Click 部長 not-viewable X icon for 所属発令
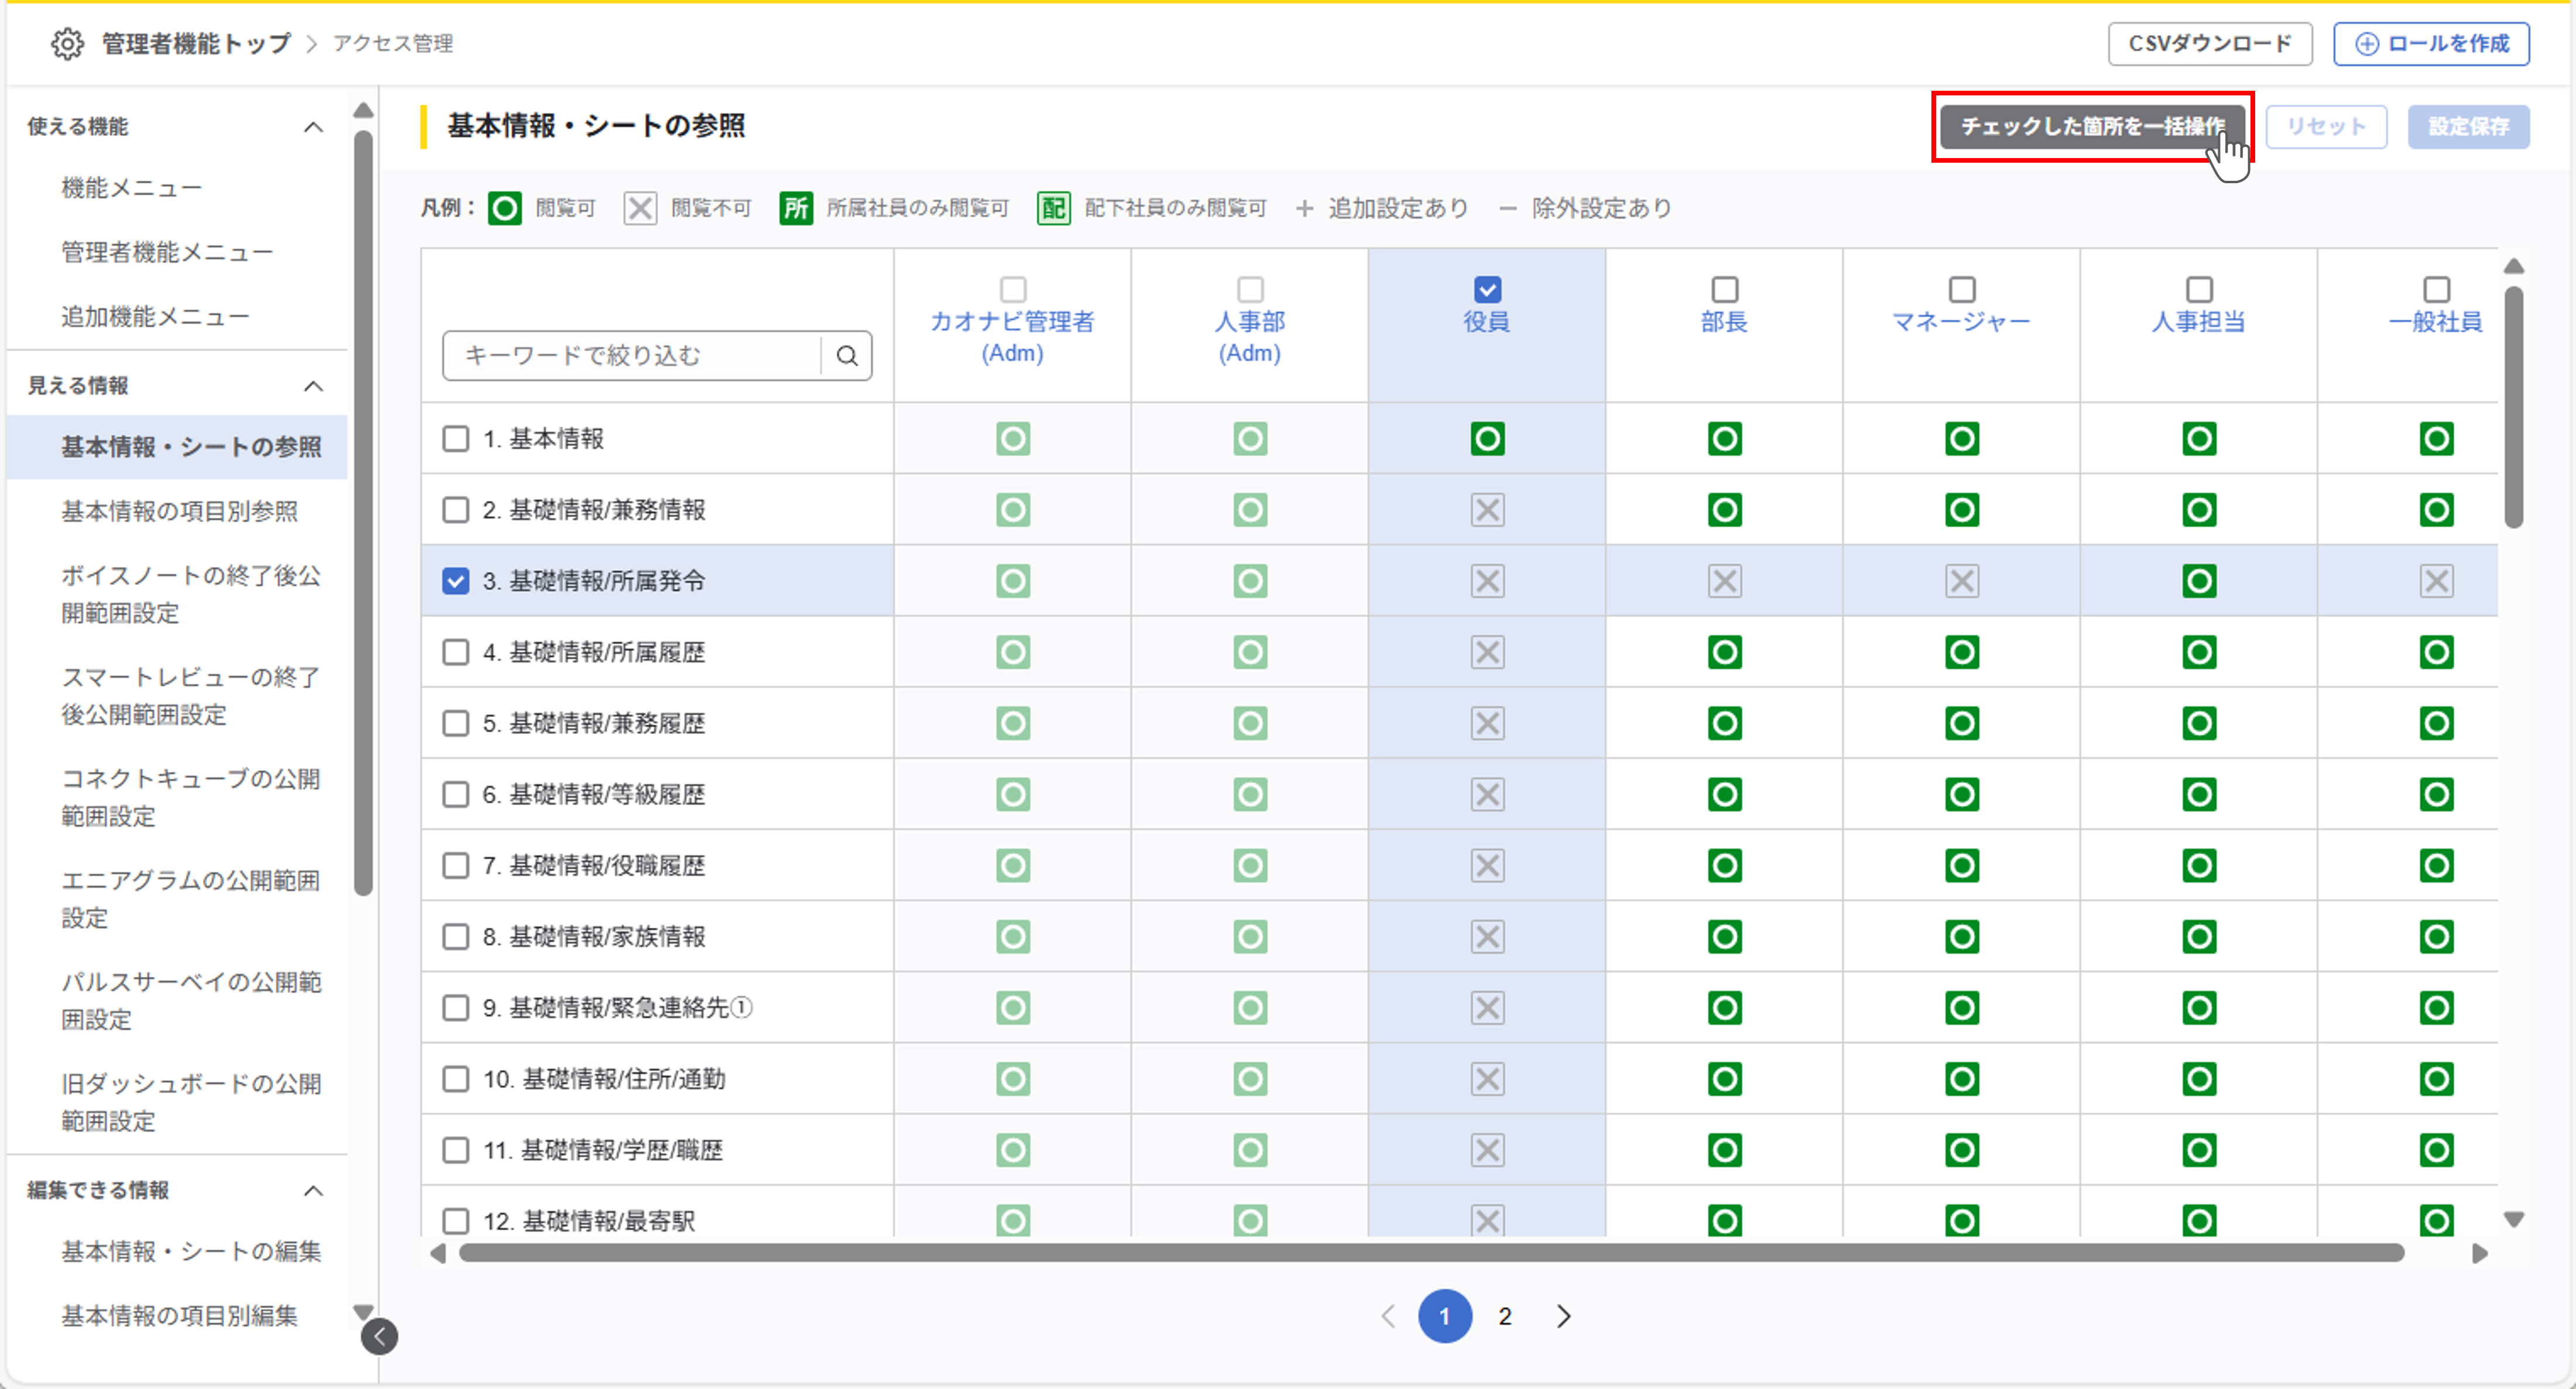The height and width of the screenshot is (1389, 2576). click(1724, 581)
